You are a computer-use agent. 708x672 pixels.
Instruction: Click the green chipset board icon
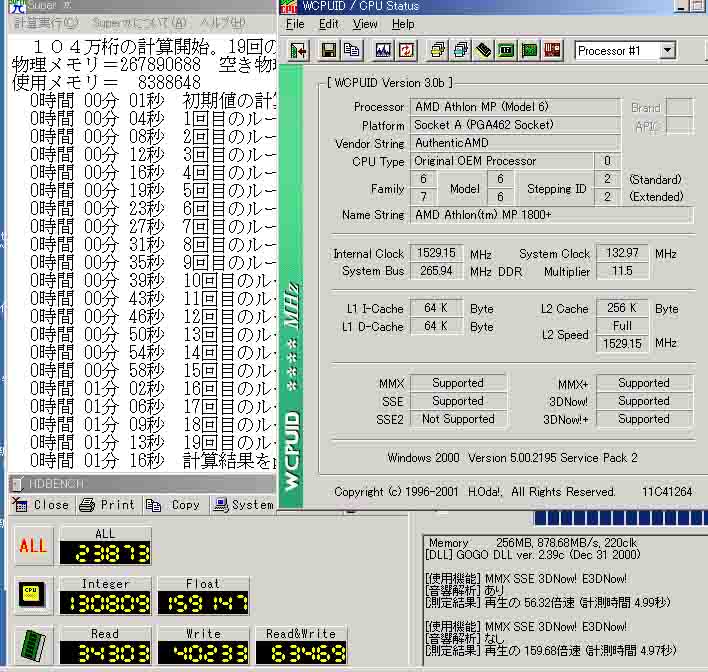[507, 50]
